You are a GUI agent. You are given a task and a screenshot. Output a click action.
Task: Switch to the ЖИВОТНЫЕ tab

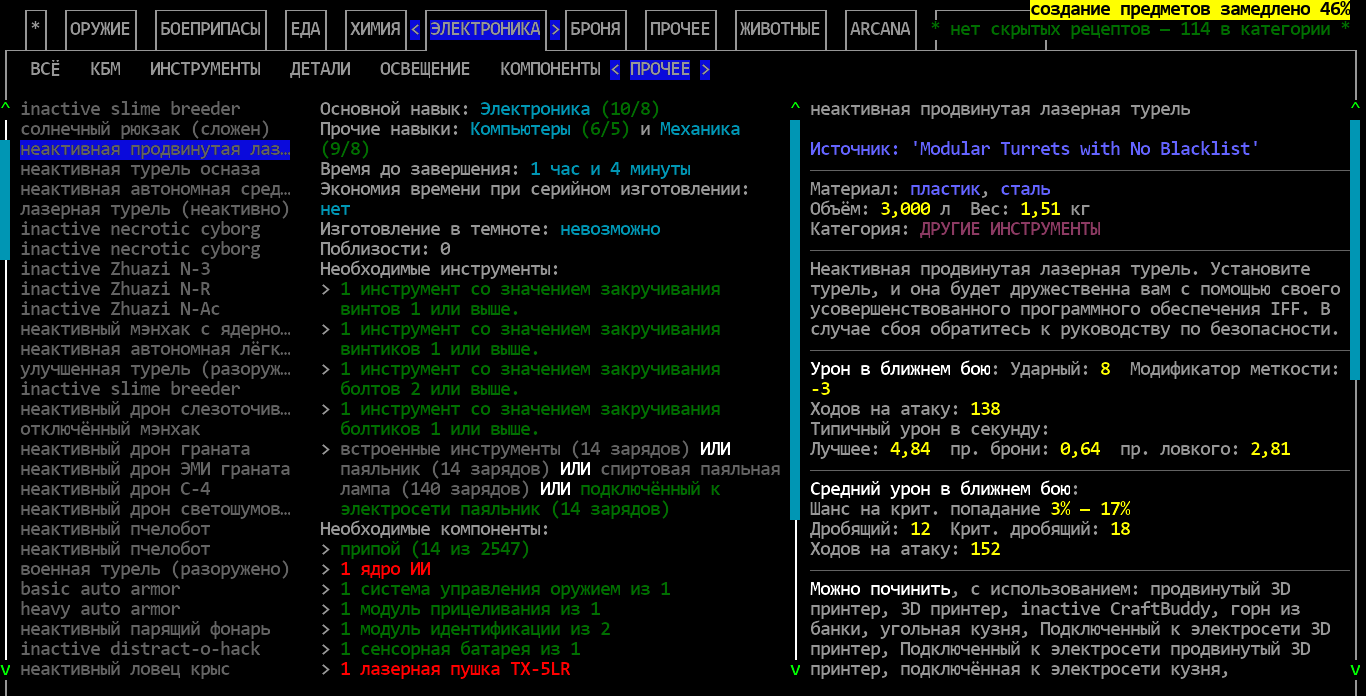[x=780, y=29]
